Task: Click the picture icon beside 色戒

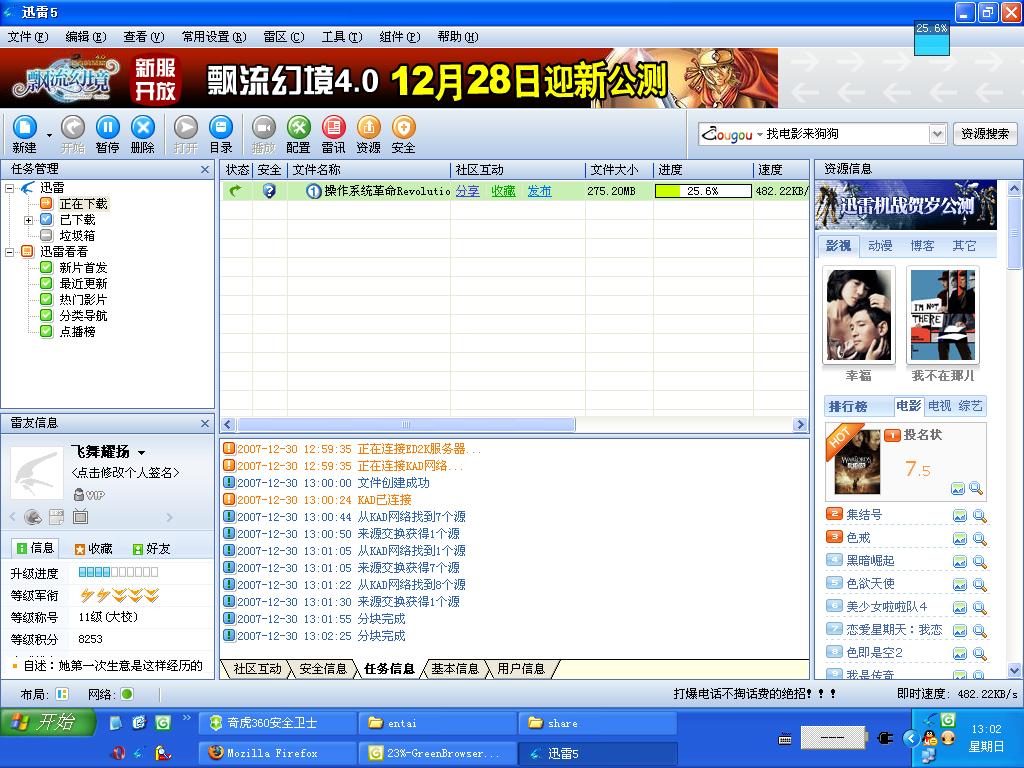Action: click(x=959, y=538)
